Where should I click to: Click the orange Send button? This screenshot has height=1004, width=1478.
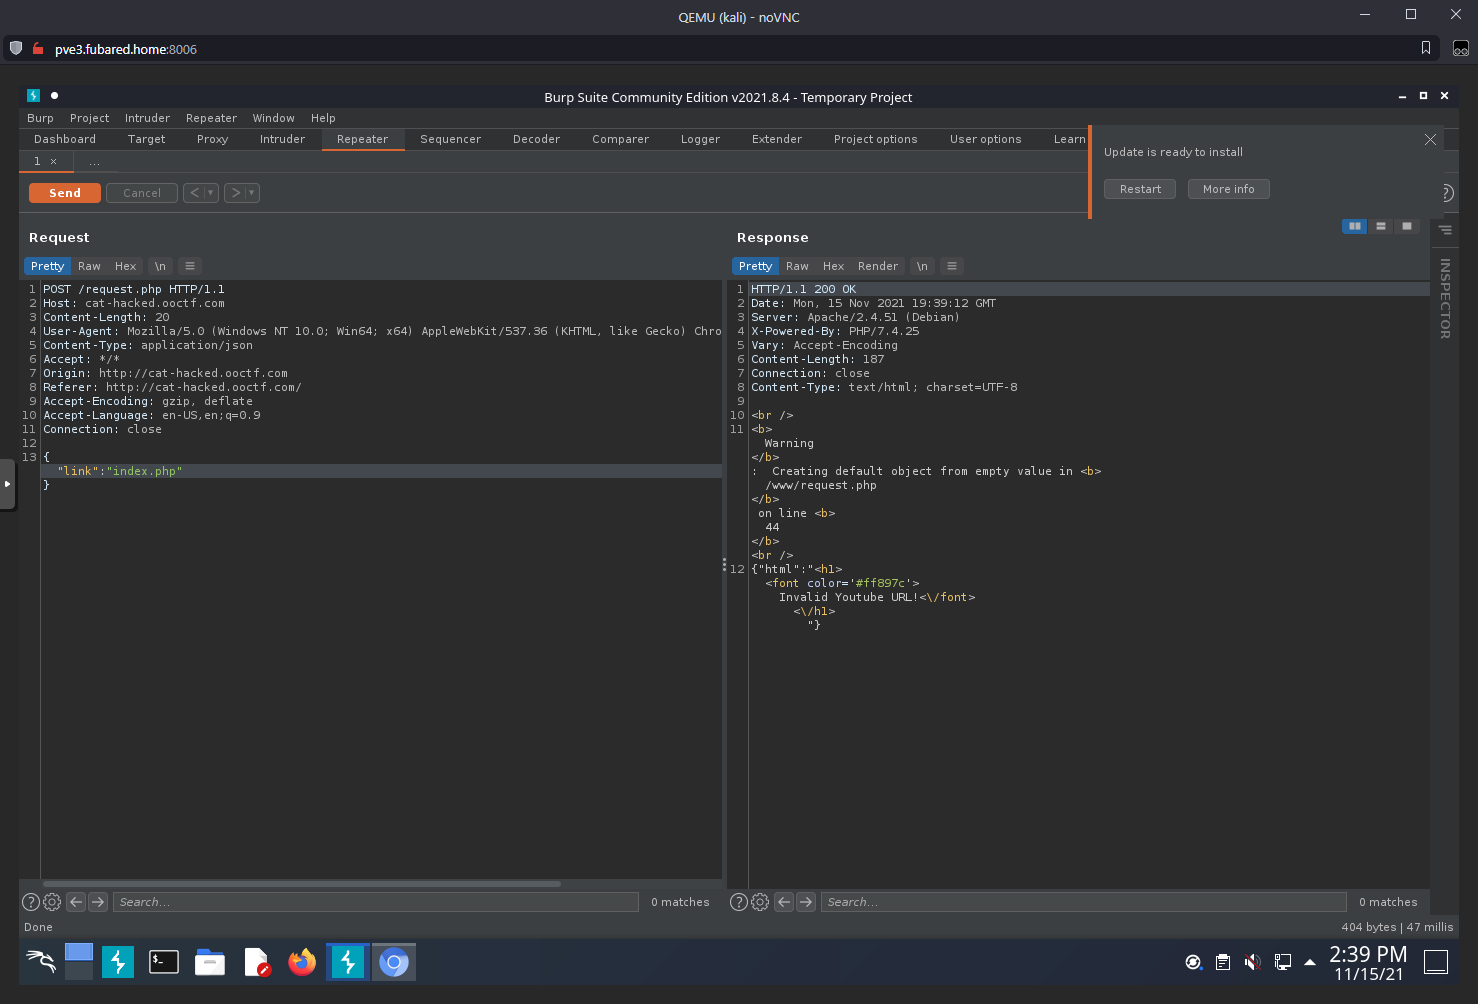click(65, 193)
